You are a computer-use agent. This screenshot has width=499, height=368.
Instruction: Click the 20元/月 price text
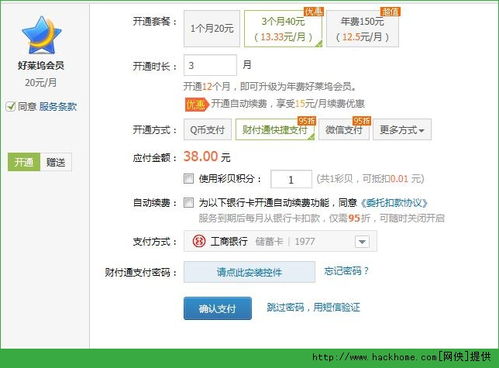tap(41, 82)
